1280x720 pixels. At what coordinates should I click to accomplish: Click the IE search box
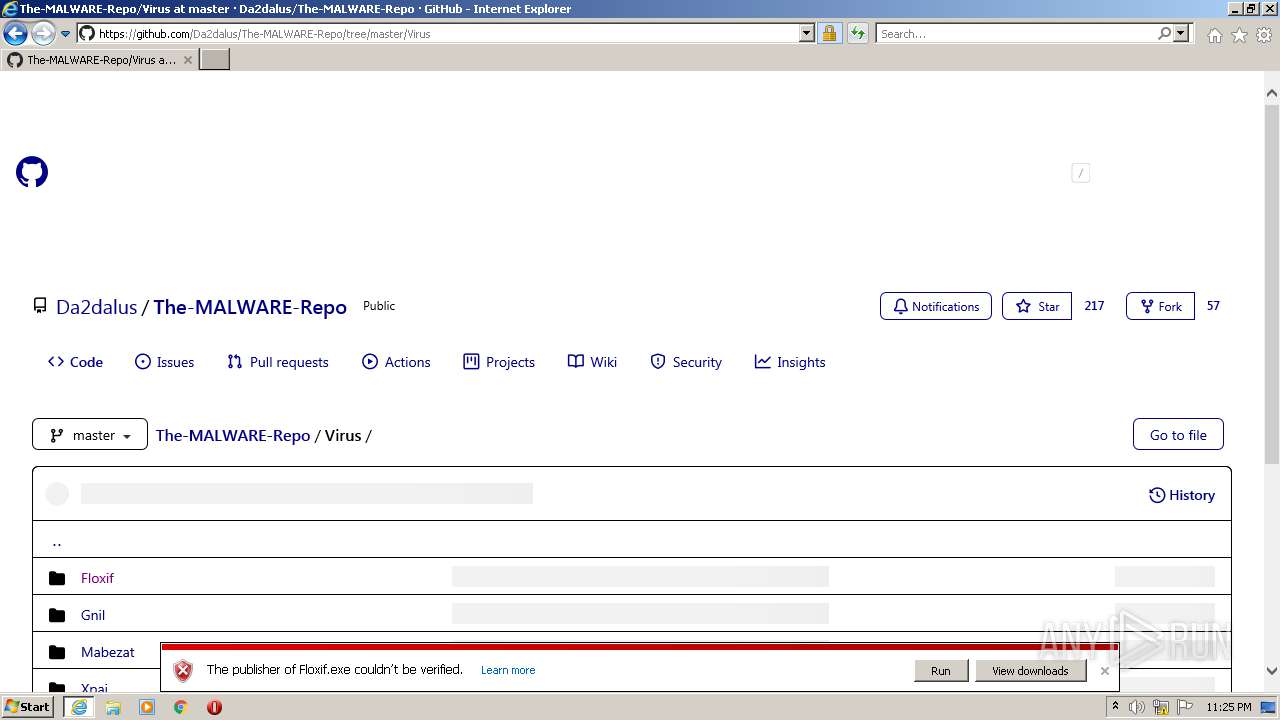[1016, 33]
